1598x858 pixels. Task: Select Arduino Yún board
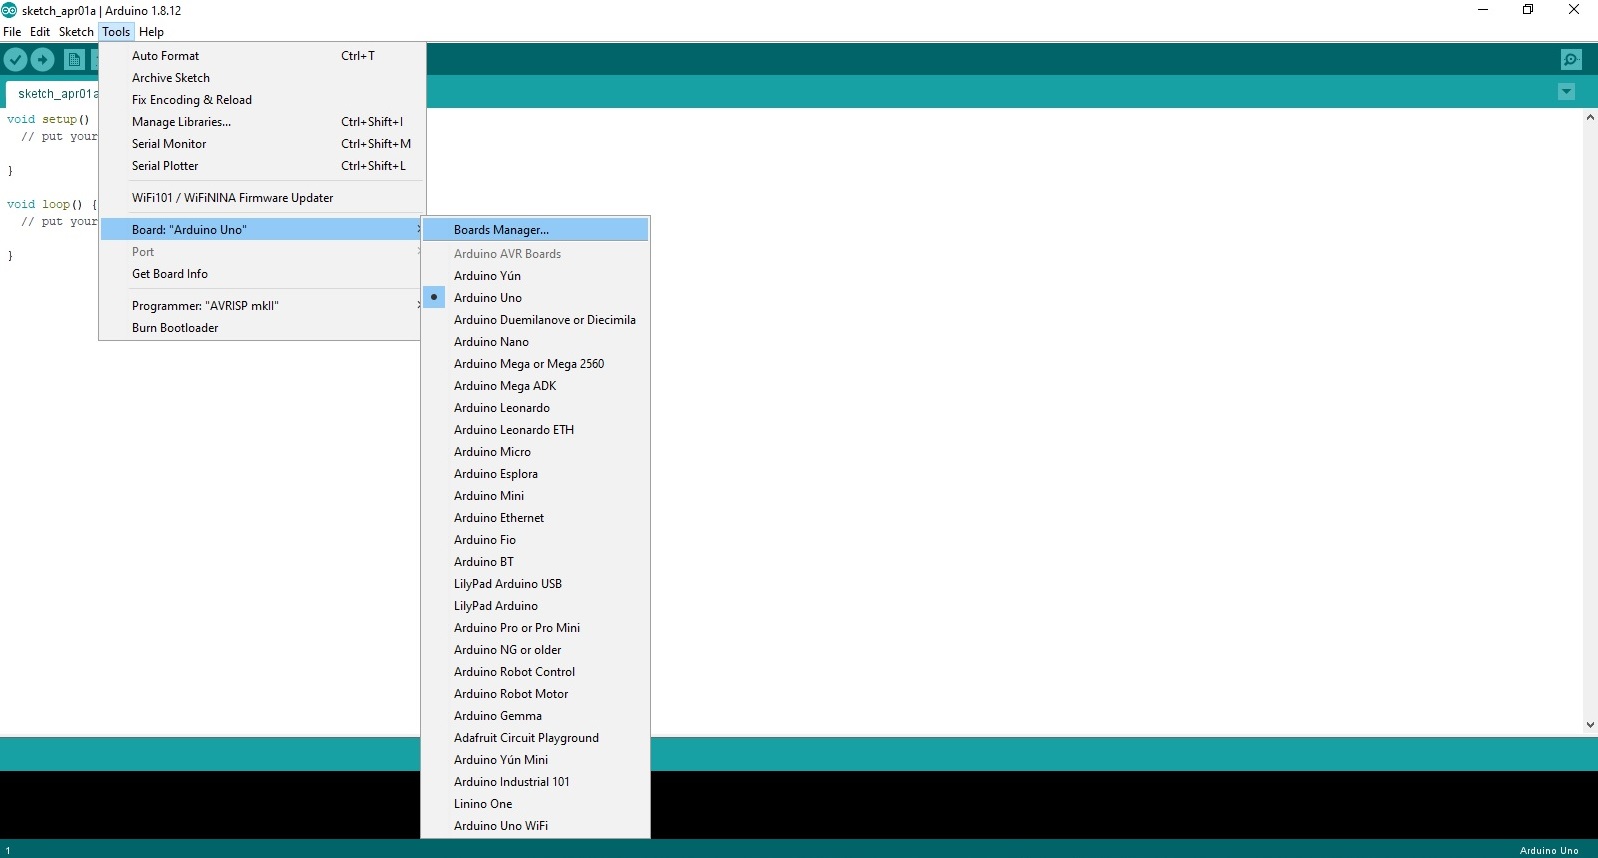[x=535, y=276]
